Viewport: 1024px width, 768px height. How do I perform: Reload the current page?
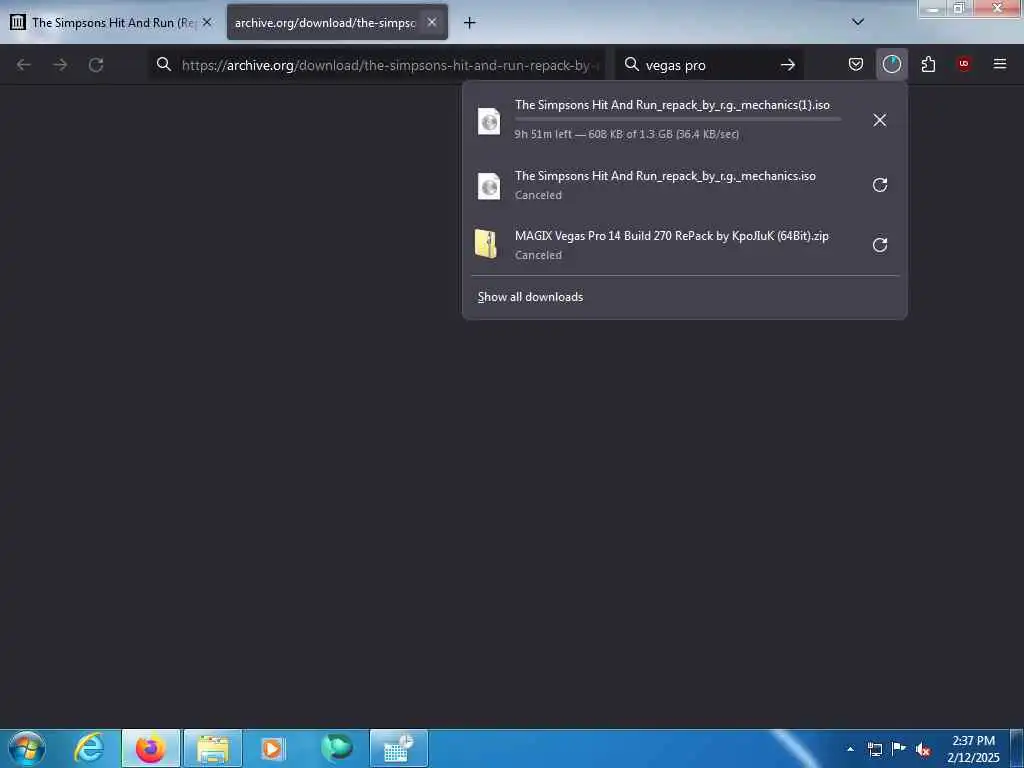point(96,65)
